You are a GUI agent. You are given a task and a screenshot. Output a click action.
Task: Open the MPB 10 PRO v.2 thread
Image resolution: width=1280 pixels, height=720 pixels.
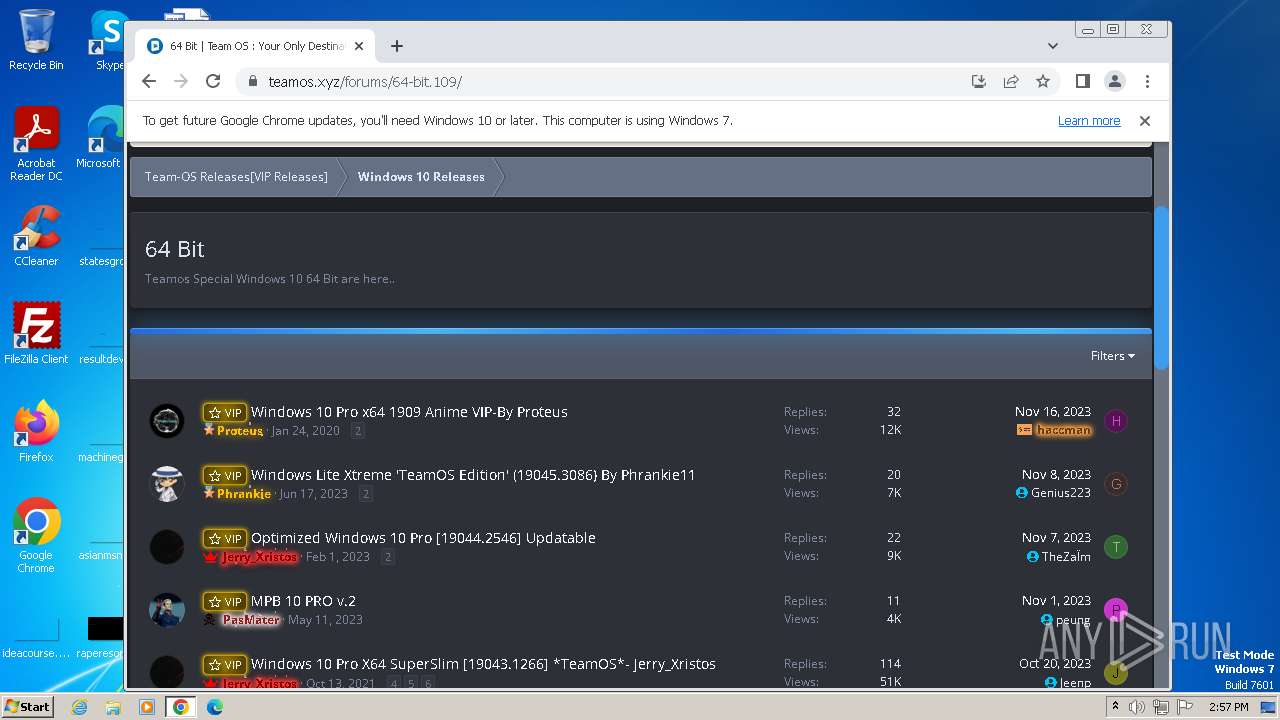point(303,601)
